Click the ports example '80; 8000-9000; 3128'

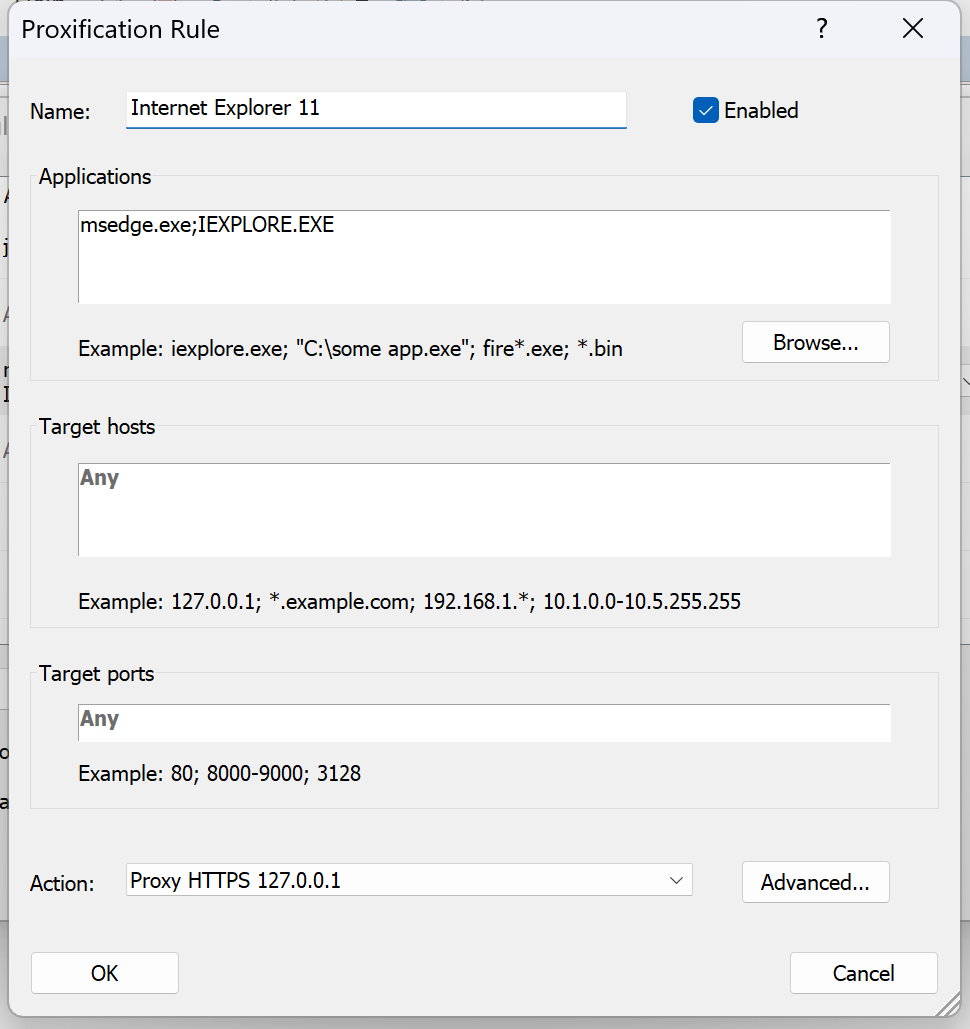click(x=266, y=774)
